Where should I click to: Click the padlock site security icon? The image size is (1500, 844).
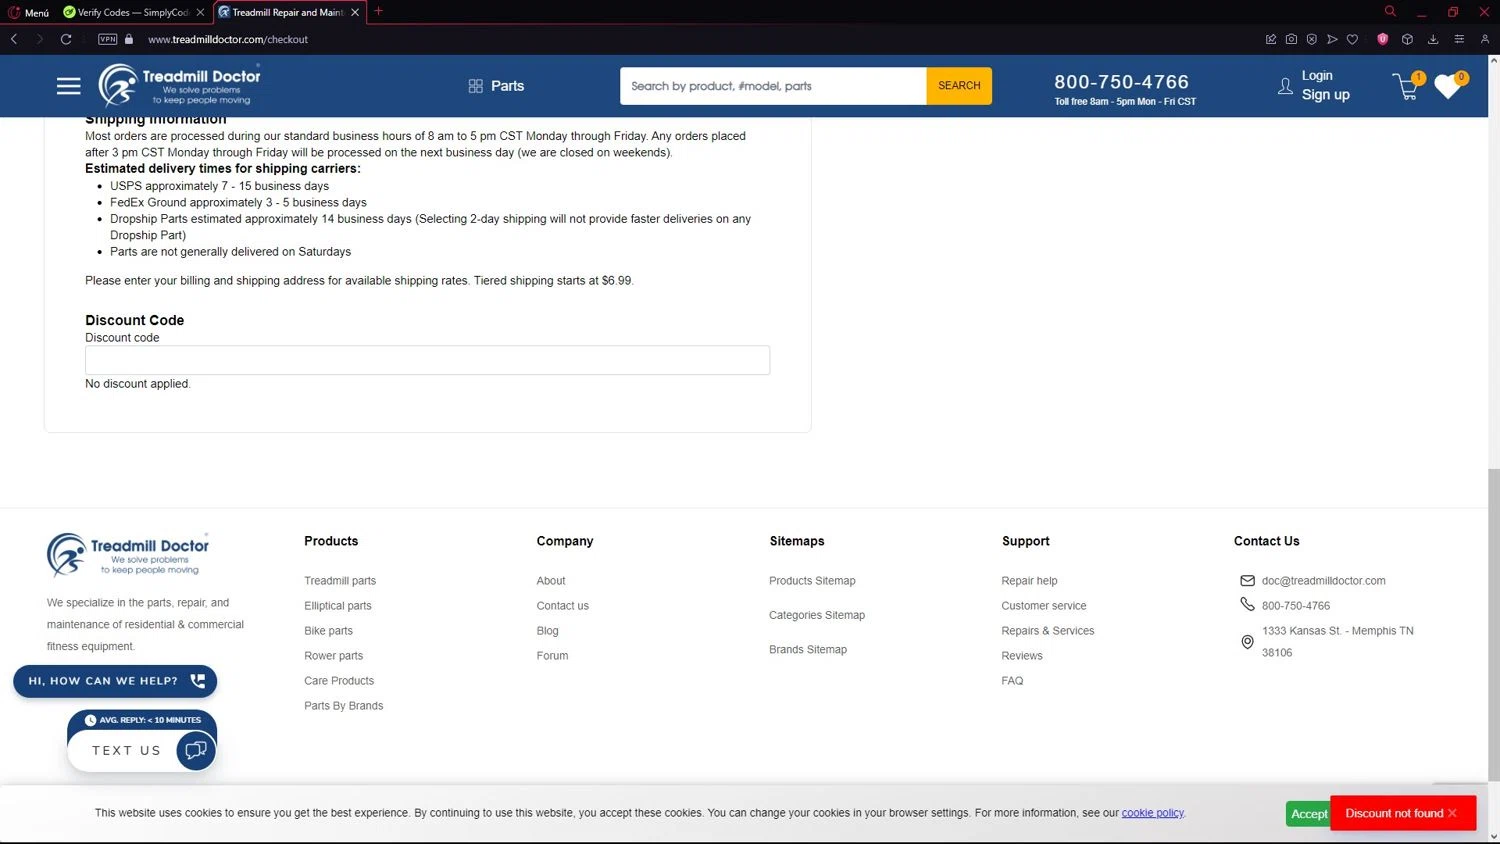coord(129,39)
